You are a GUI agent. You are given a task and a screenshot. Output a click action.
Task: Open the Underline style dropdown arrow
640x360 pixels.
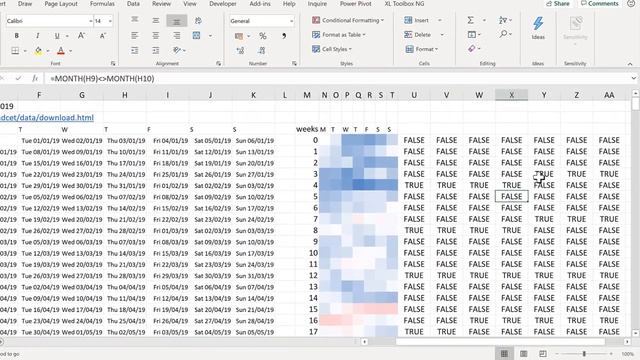point(67,36)
